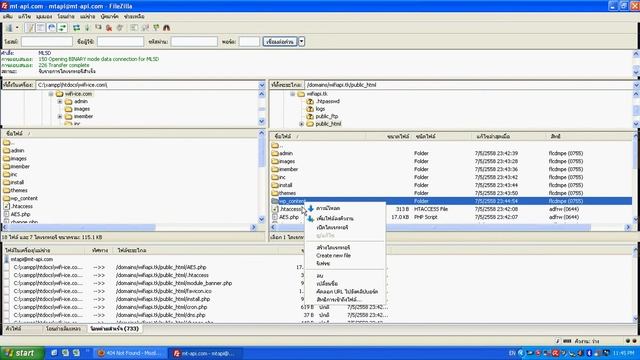Image resolution: width=640 pixels, height=360 pixels.
Task: Click the reconnect to last server icon
Action: [x=120, y=28]
